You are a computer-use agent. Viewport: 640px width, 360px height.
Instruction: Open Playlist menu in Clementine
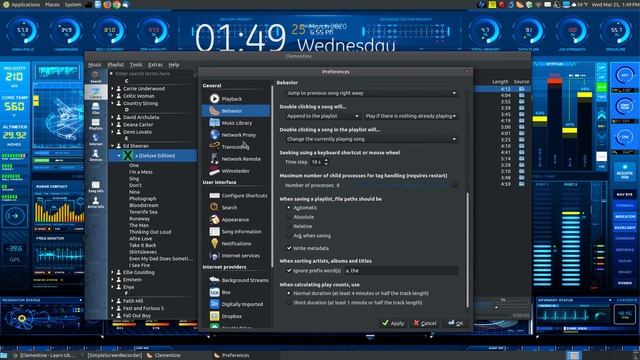pyautogui.click(x=116, y=65)
